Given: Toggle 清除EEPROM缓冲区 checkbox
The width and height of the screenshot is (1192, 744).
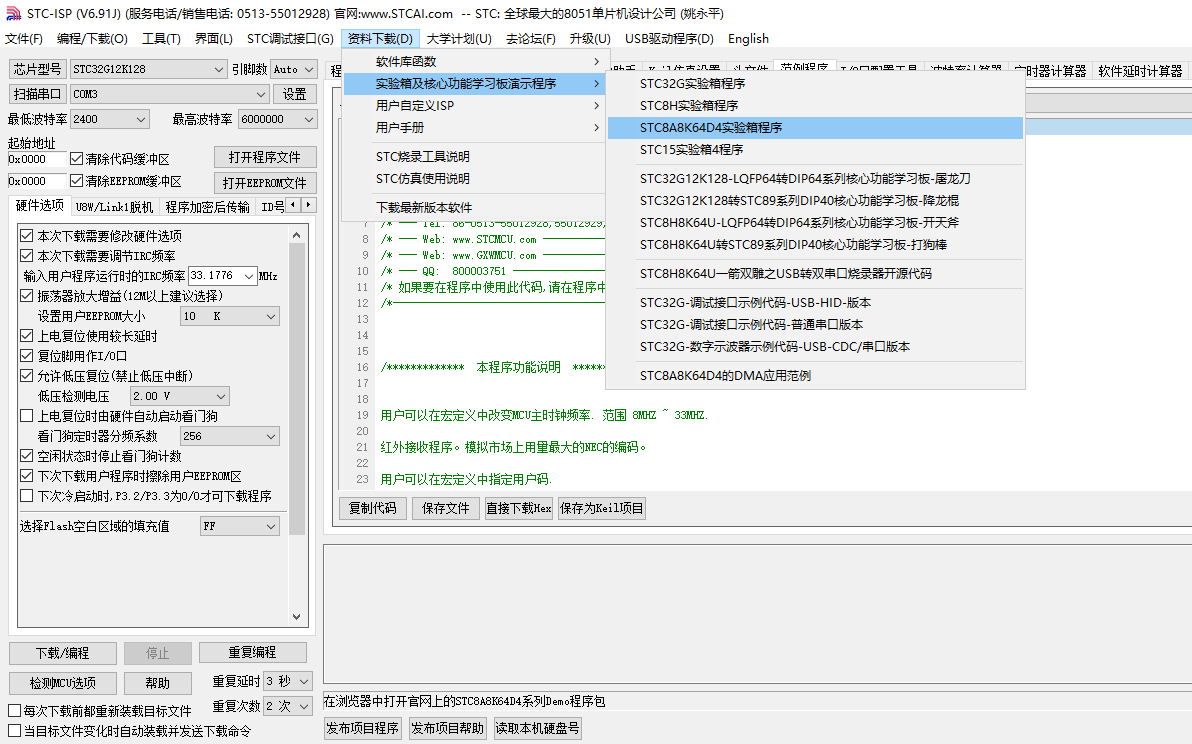Looking at the screenshot, I should [x=76, y=181].
